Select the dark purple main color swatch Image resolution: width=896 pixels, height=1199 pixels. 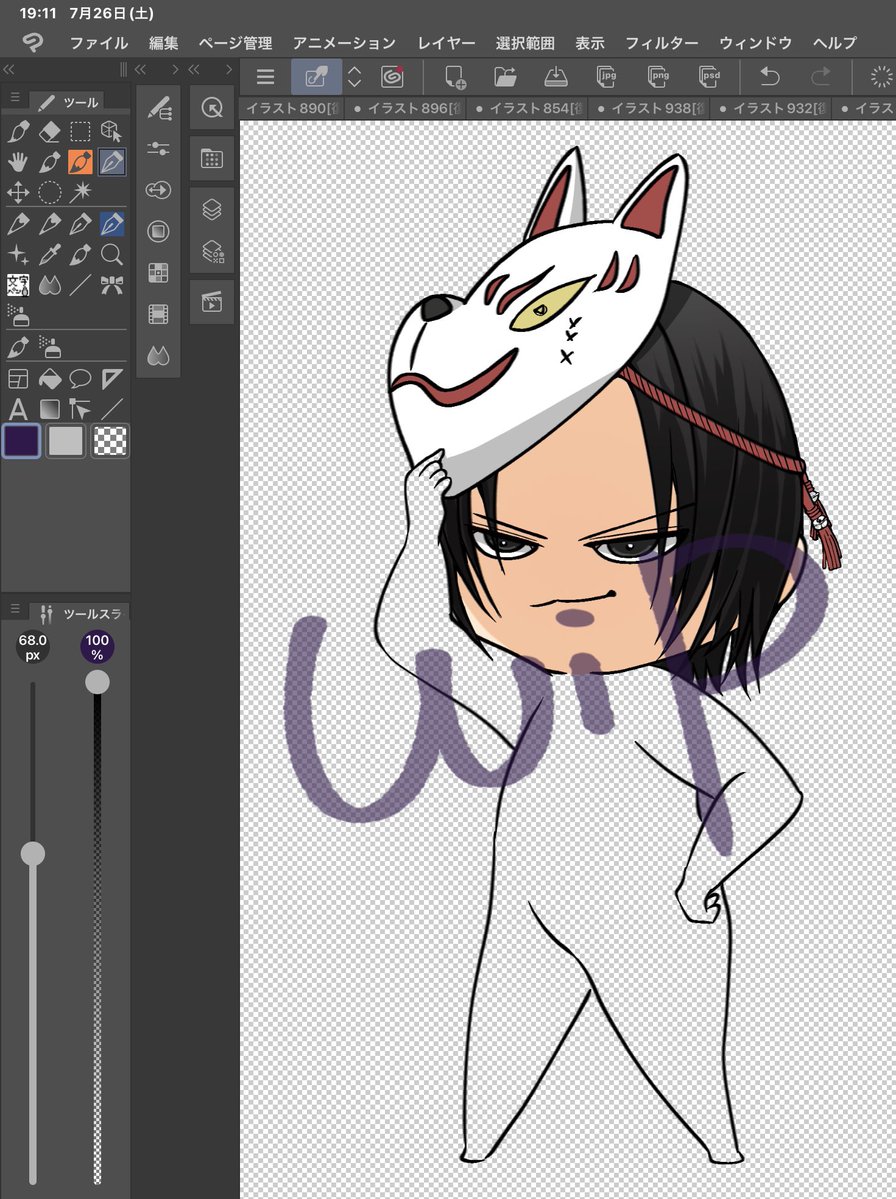21,441
